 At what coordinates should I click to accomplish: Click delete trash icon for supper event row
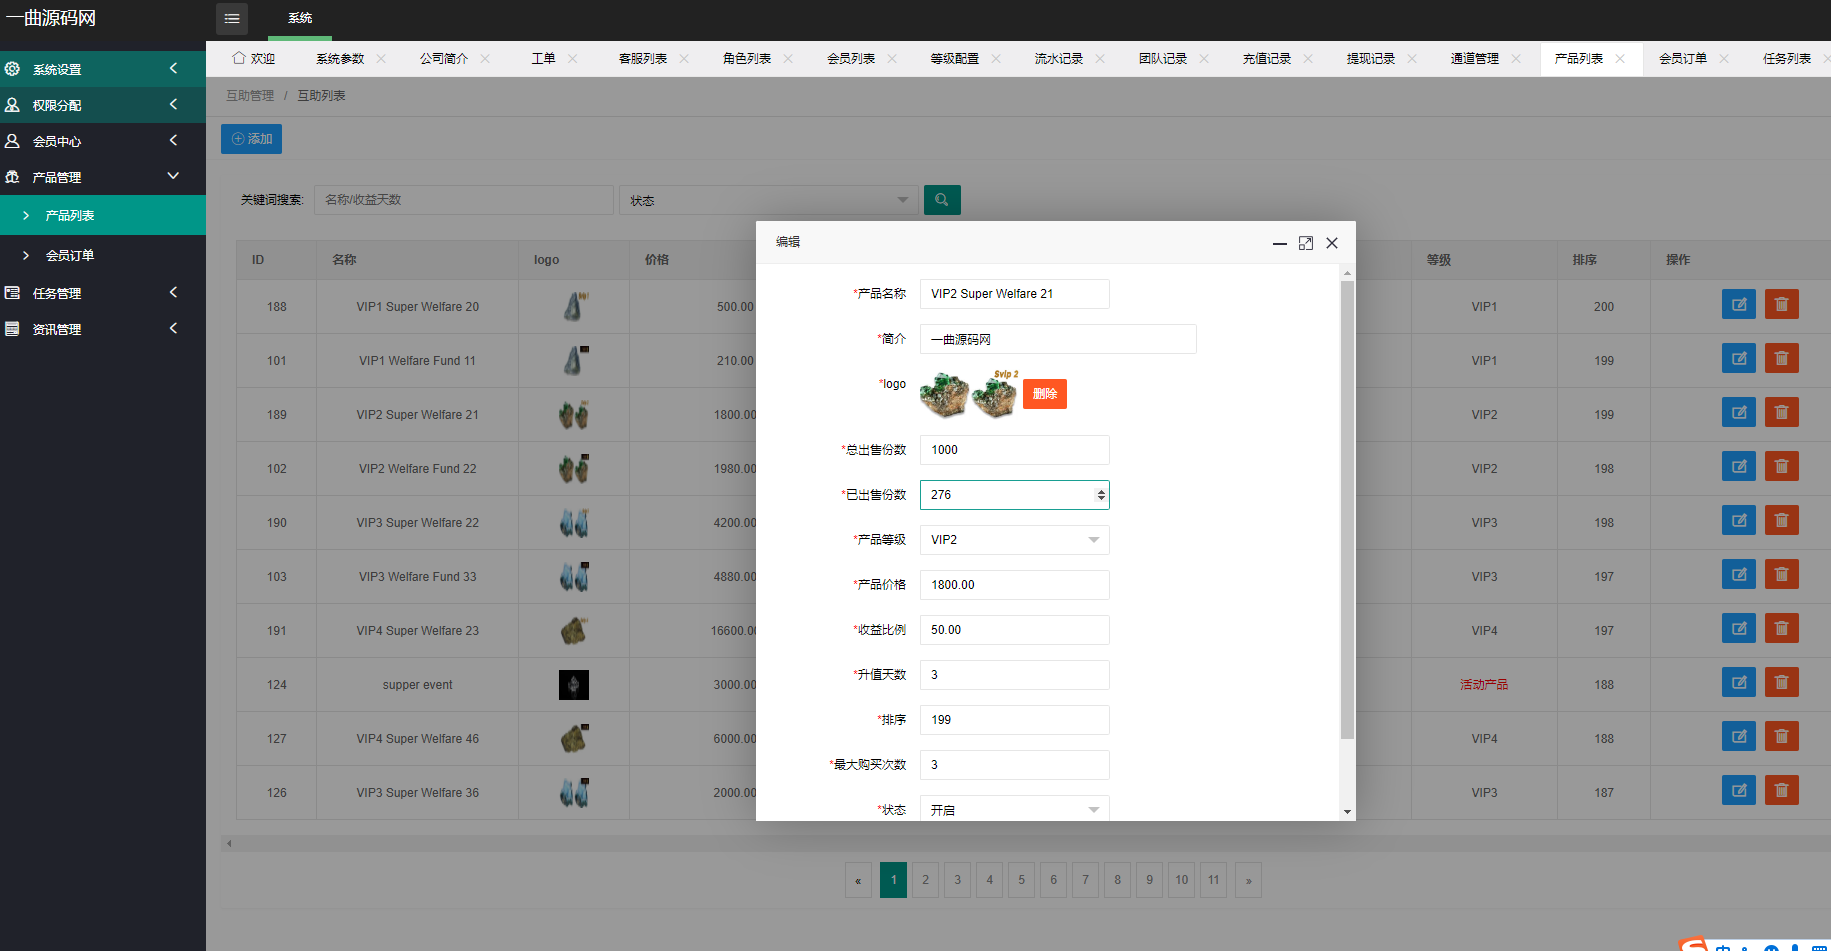pyautogui.click(x=1781, y=683)
